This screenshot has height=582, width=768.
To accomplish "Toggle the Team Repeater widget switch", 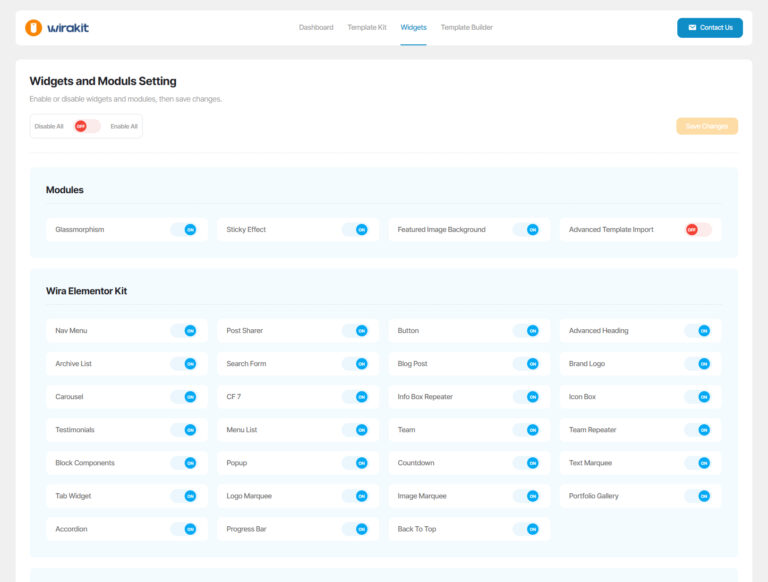I will [x=697, y=430].
